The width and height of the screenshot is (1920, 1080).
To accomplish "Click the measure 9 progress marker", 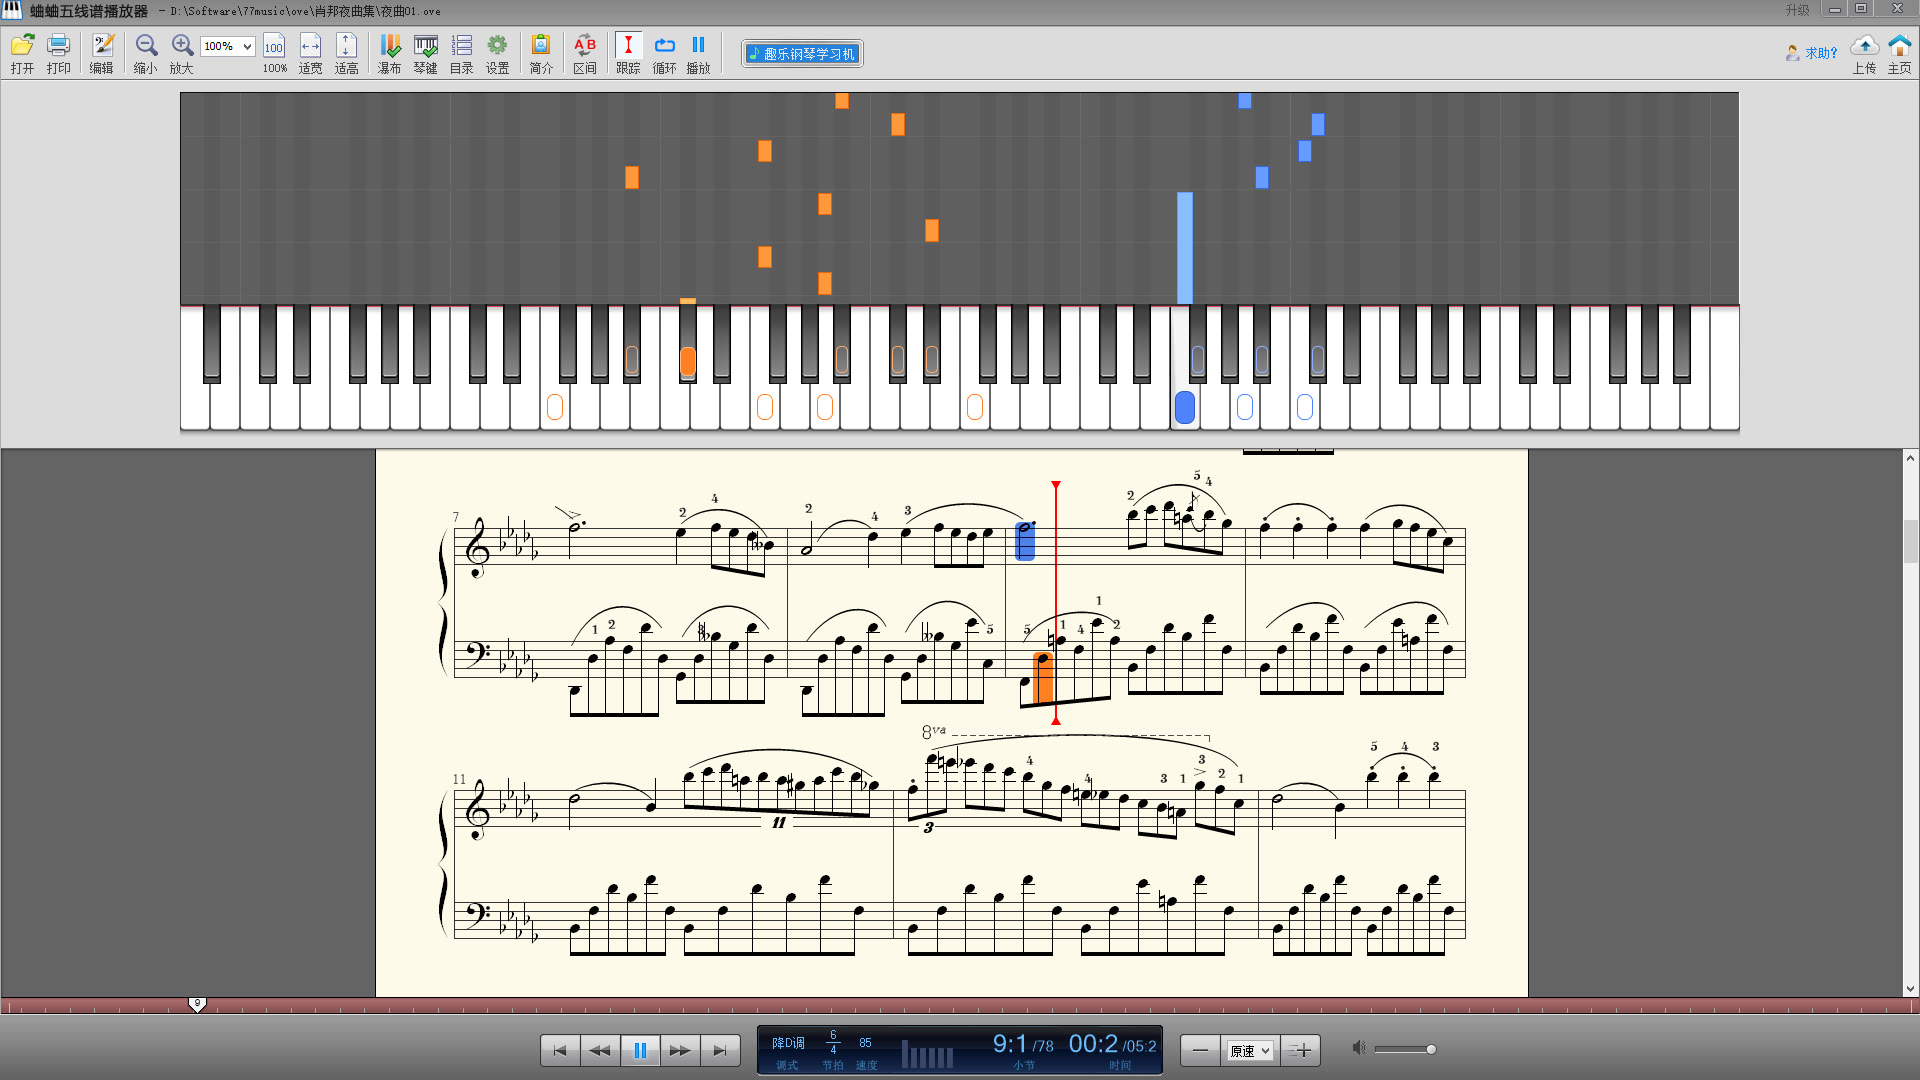I will 197,1004.
